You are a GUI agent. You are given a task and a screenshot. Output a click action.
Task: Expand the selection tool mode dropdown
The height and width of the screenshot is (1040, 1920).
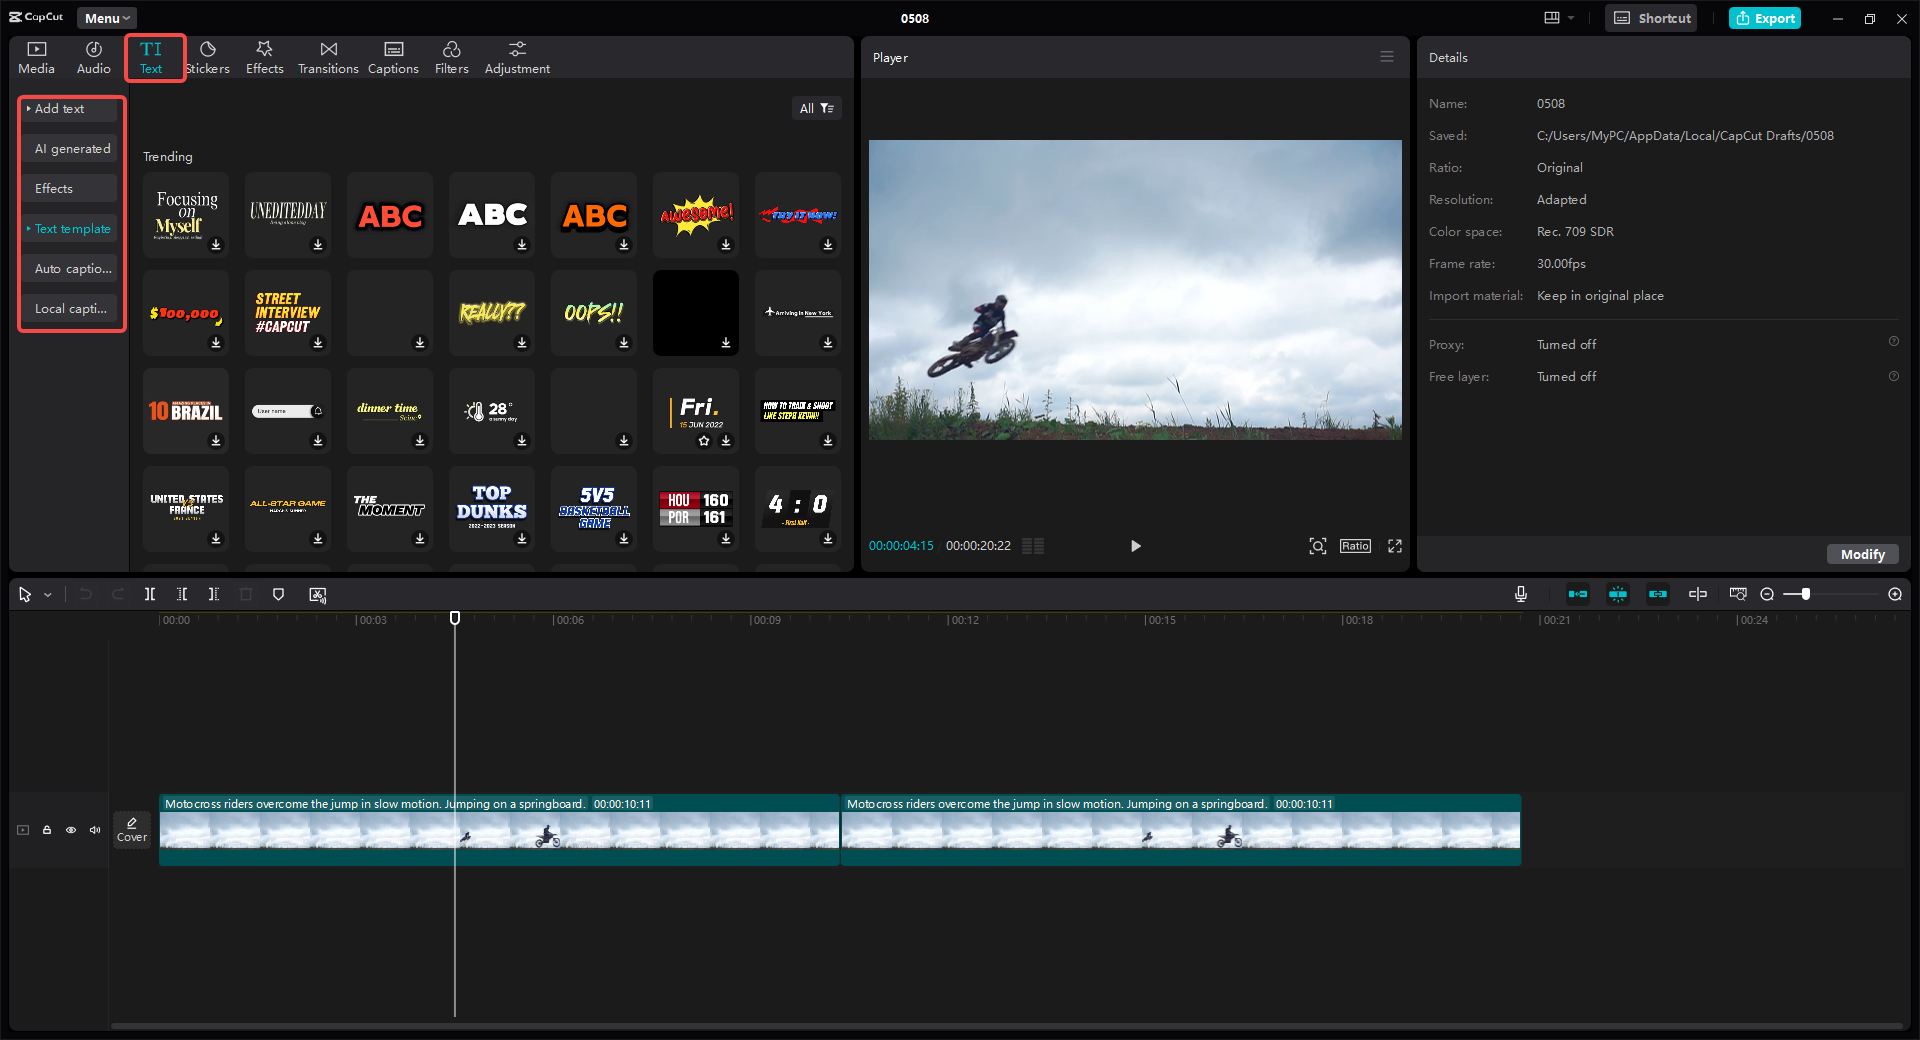point(47,595)
